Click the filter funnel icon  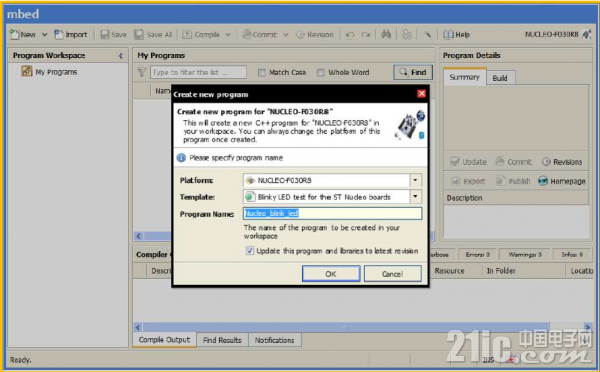pyautogui.click(x=142, y=72)
